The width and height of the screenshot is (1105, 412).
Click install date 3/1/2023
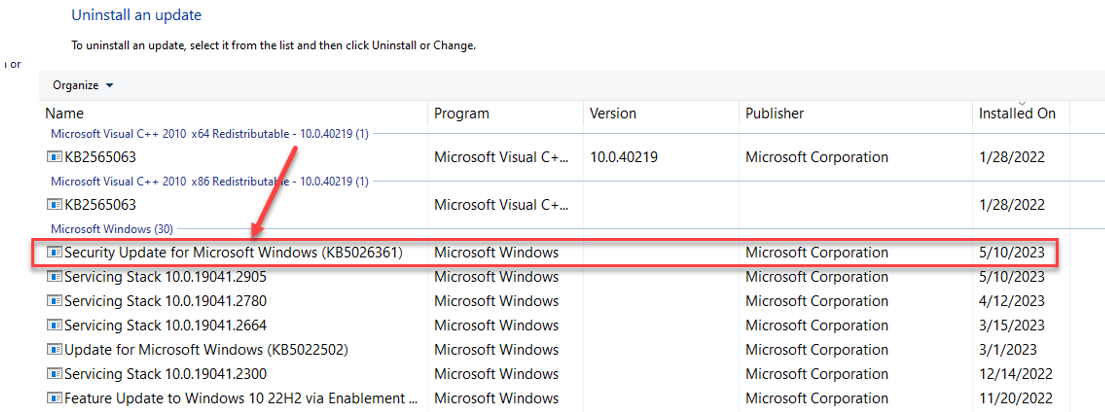coord(1008,349)
